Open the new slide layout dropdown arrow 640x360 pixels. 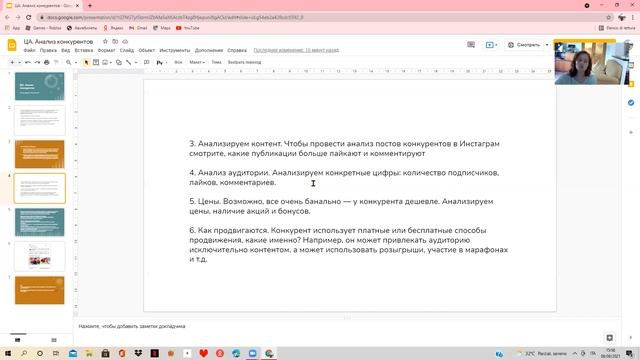19,62
